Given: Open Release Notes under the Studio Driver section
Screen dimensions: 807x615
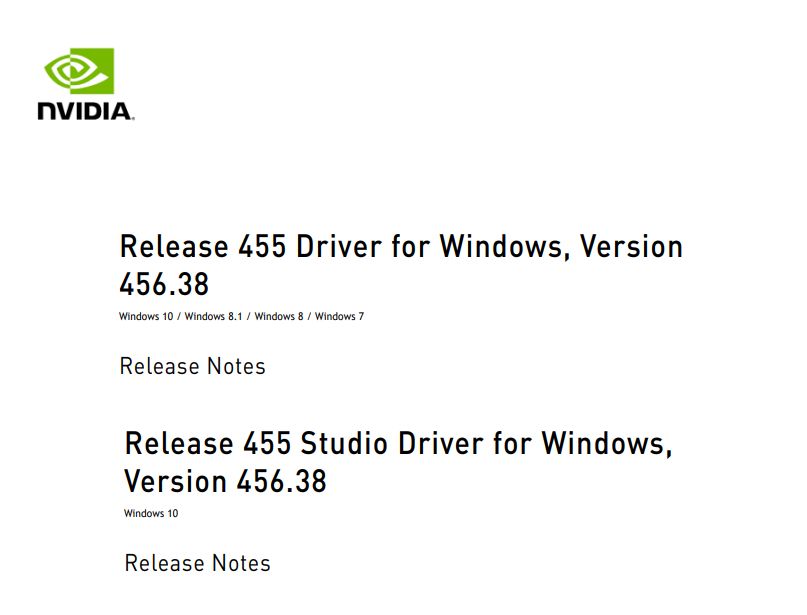Looking at the screenshot, I should point(198,563).
